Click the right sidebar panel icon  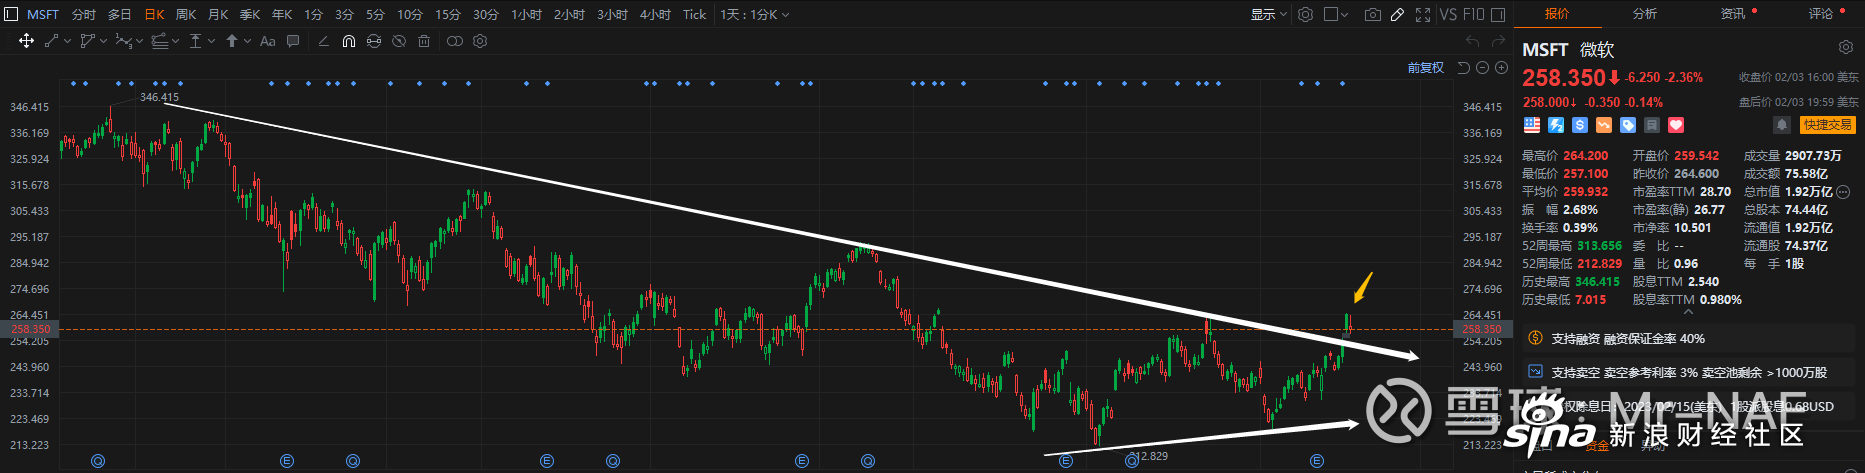click(x=1498, y=14)
